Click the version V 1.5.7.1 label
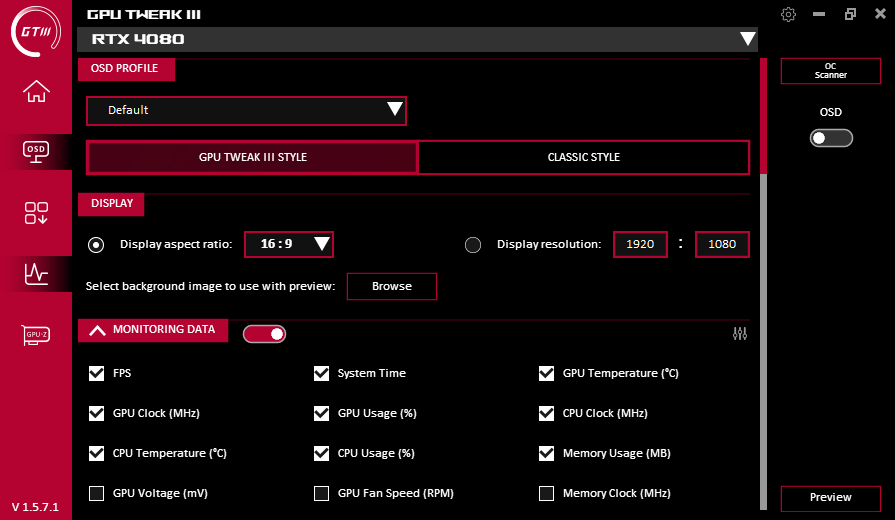This screenshot has height=520, width=895. [x=35, y=507]
